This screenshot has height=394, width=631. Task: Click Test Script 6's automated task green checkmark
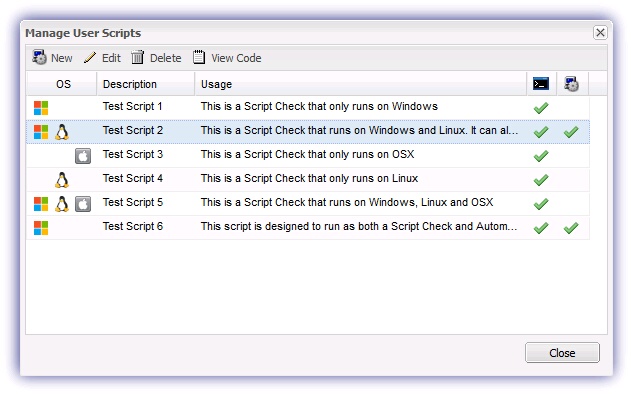pyautogui.click(x=571, y=228)
